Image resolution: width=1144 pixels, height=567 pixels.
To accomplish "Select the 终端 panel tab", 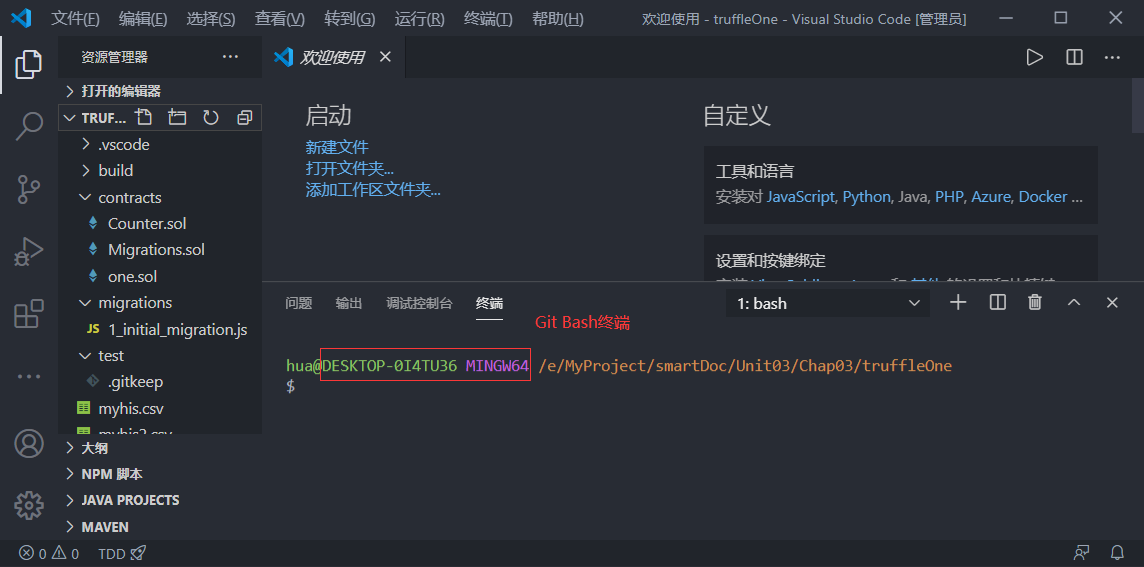I will (490, 303).
